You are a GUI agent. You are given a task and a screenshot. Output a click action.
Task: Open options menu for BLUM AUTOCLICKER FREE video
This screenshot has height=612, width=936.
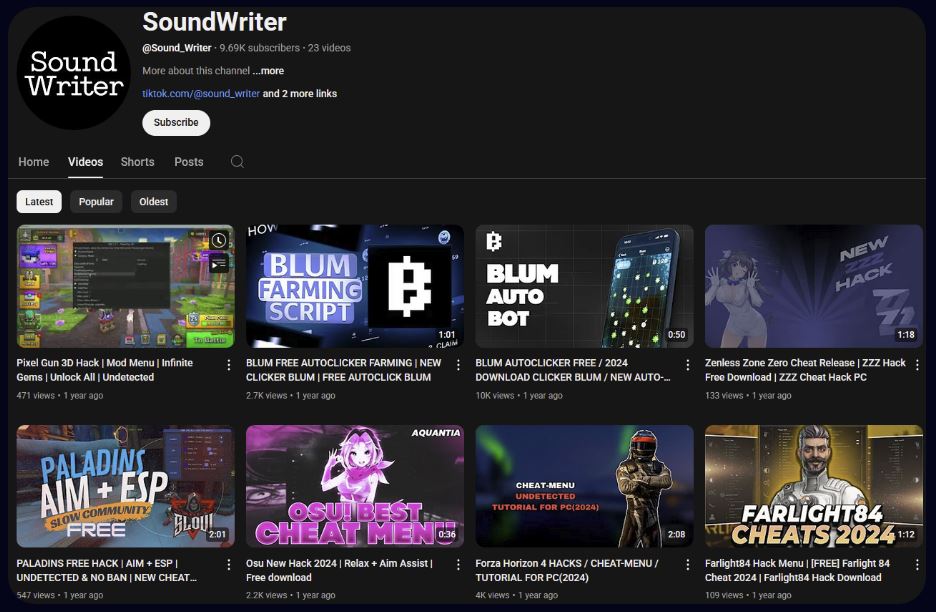(x=688, y=365)
